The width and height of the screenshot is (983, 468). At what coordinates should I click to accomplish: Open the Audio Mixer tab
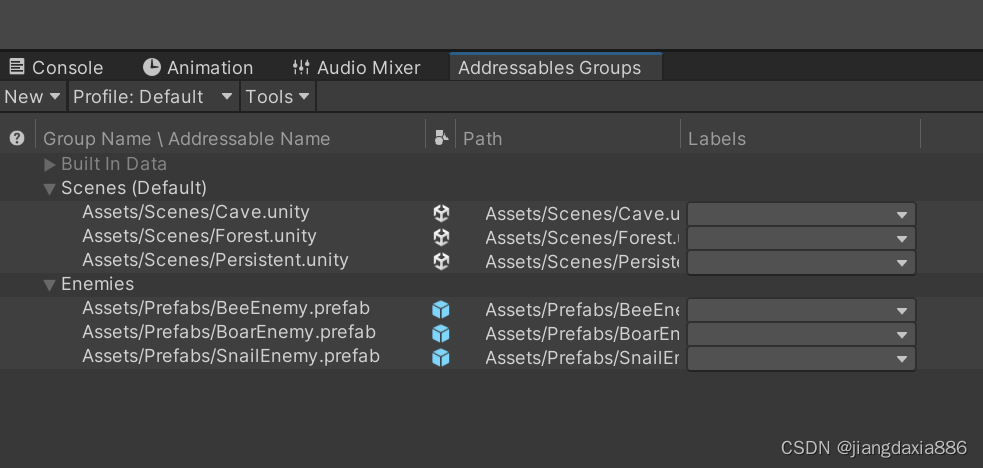tap(356, 68)
